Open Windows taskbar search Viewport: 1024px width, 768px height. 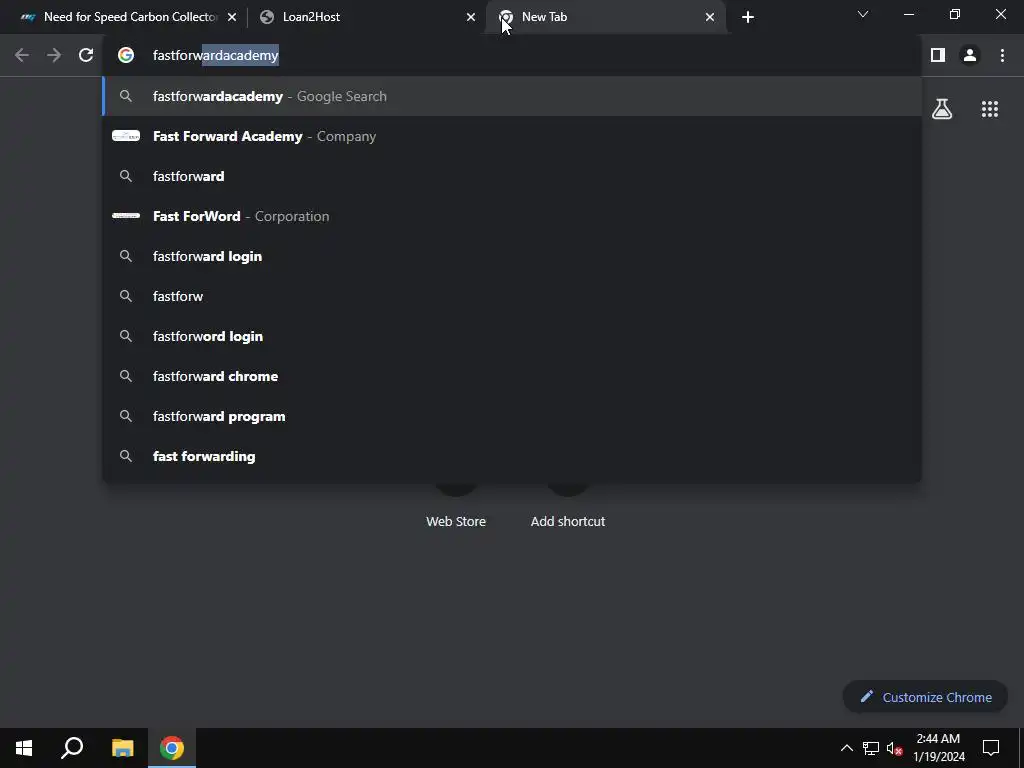pyautogui.click(x=72, y=748)
